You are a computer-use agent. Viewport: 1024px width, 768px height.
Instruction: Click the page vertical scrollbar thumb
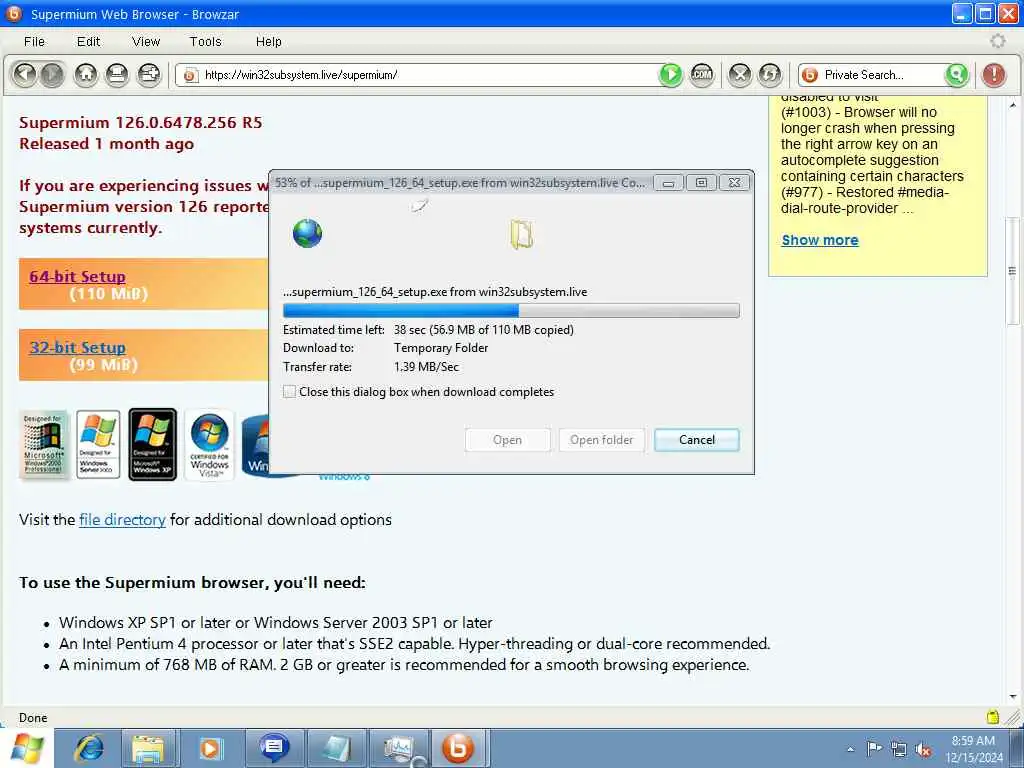click(1013, 271)
